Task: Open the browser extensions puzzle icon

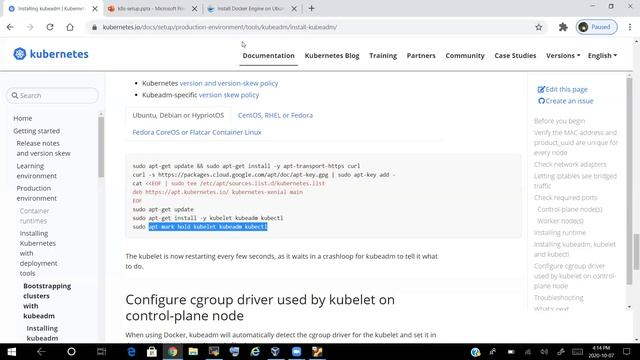Action: pos(563,27)
